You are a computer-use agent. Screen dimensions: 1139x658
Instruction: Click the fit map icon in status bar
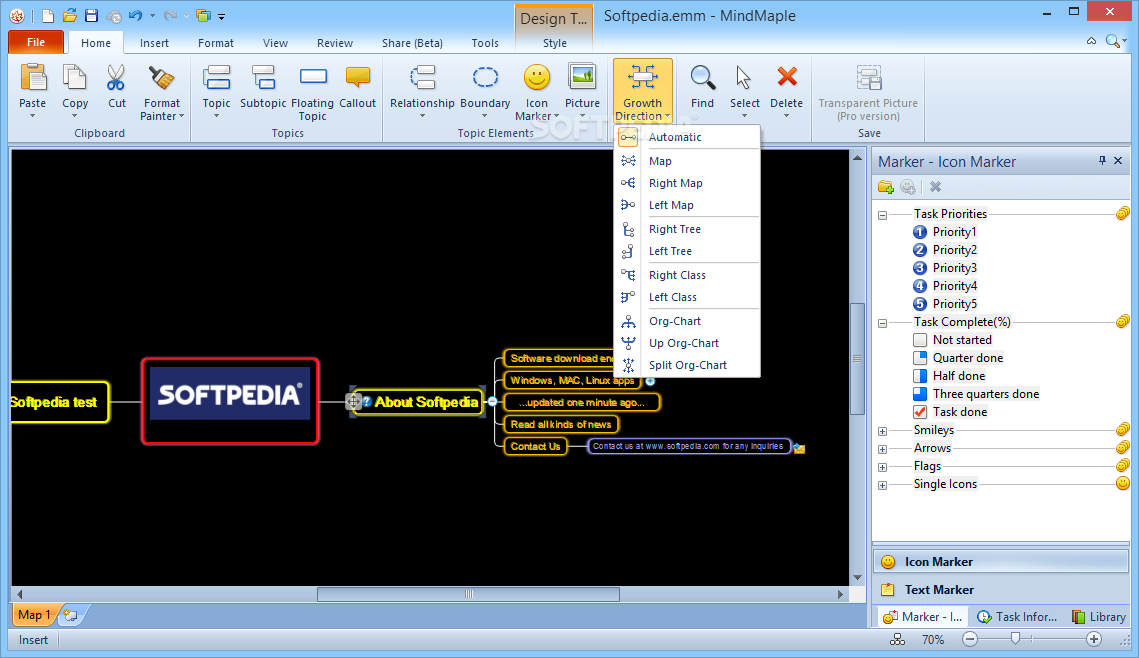click(898, 640)
